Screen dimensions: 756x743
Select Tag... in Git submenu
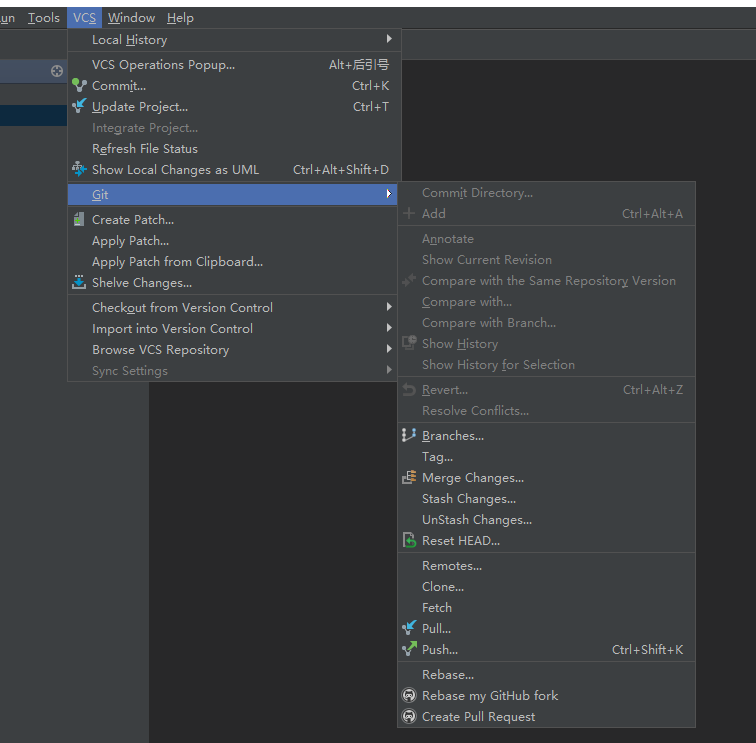tap(546, 457)
